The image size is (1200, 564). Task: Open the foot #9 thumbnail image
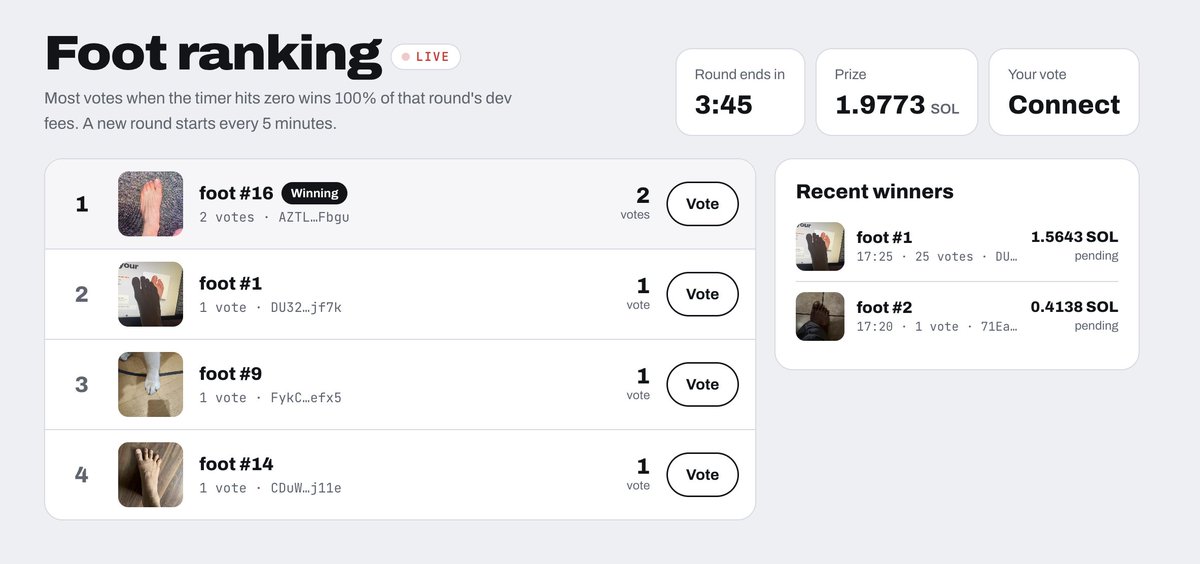tap(151, 384)
